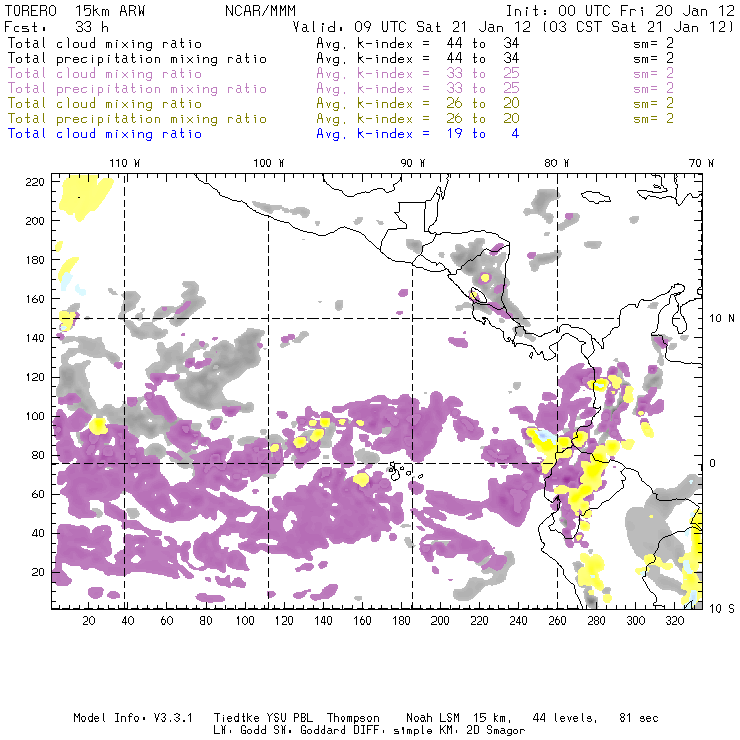Select olive "Total cloud mixing ratio" legend row

[x=105, y=104]
